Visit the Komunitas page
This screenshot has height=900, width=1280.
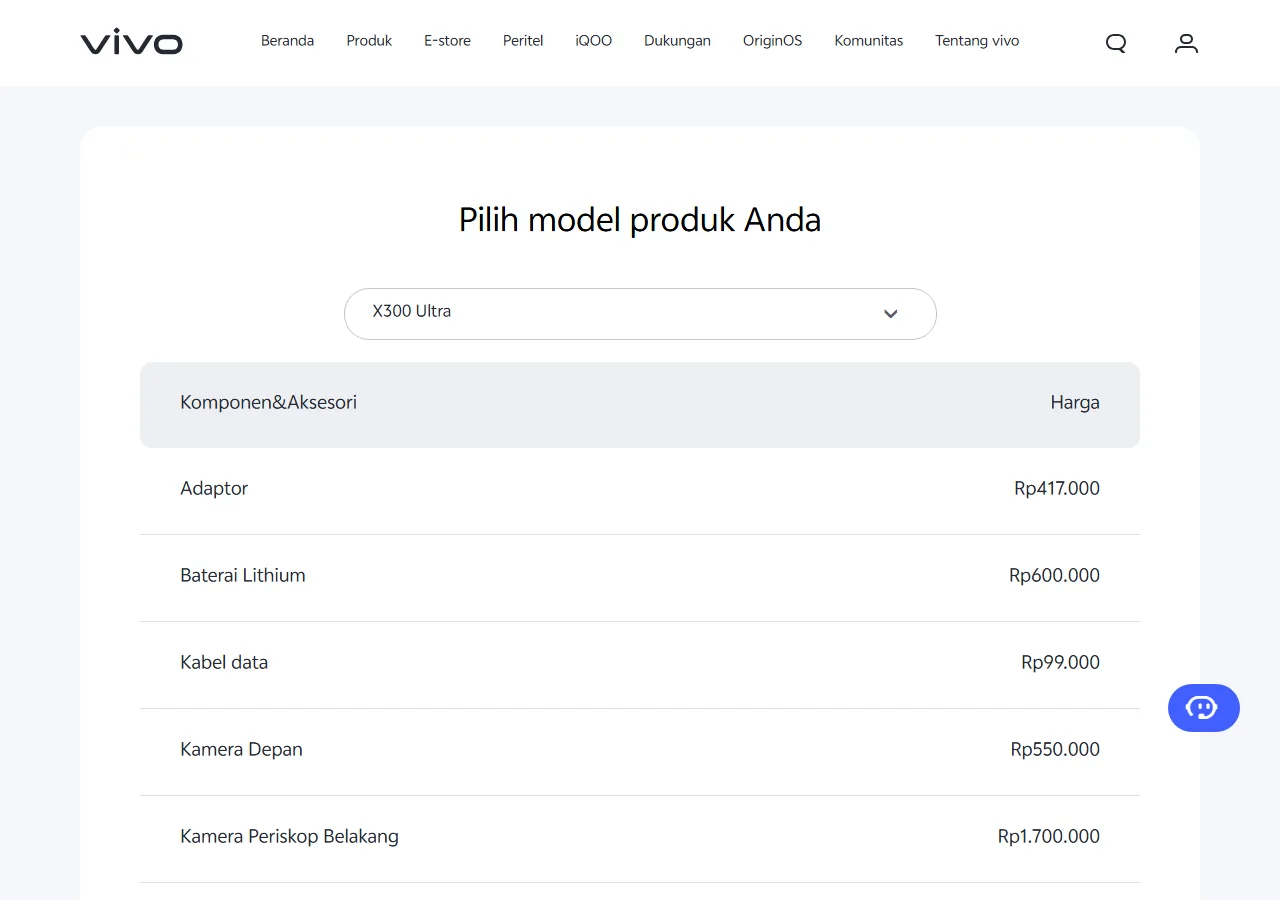[x=868, y=41]
